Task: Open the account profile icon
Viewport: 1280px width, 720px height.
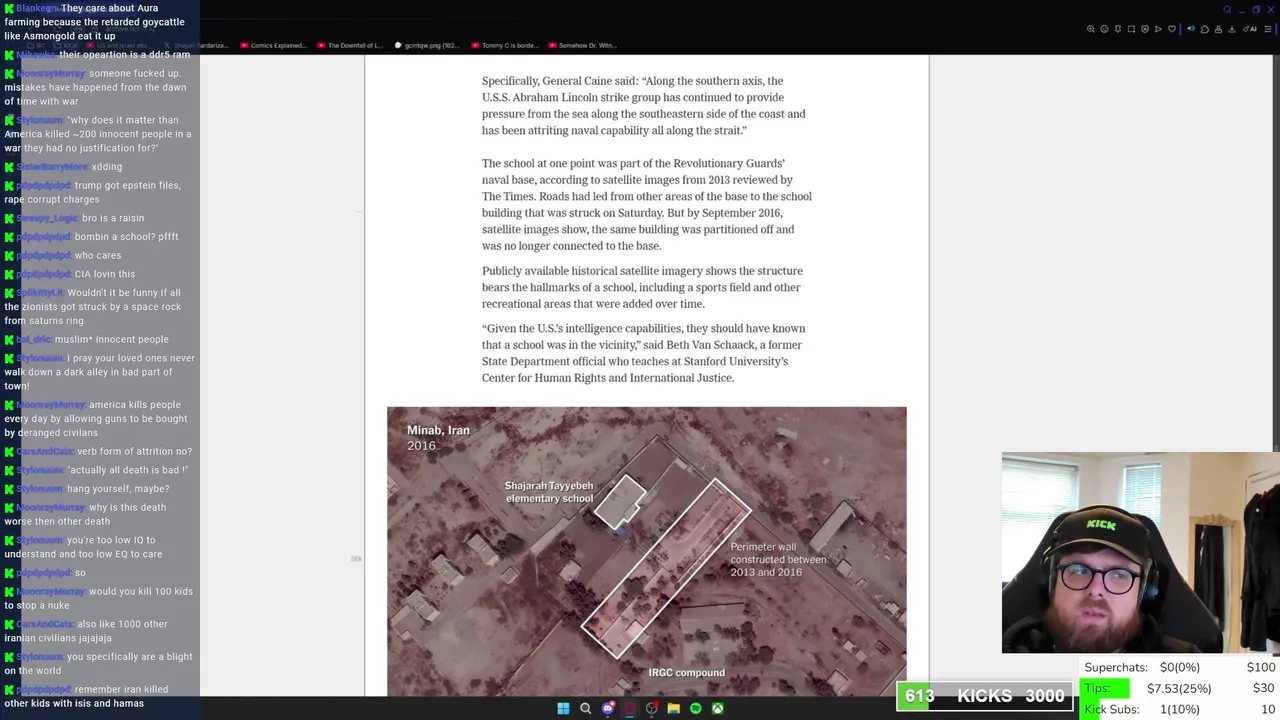Action: pos(1218,29)
